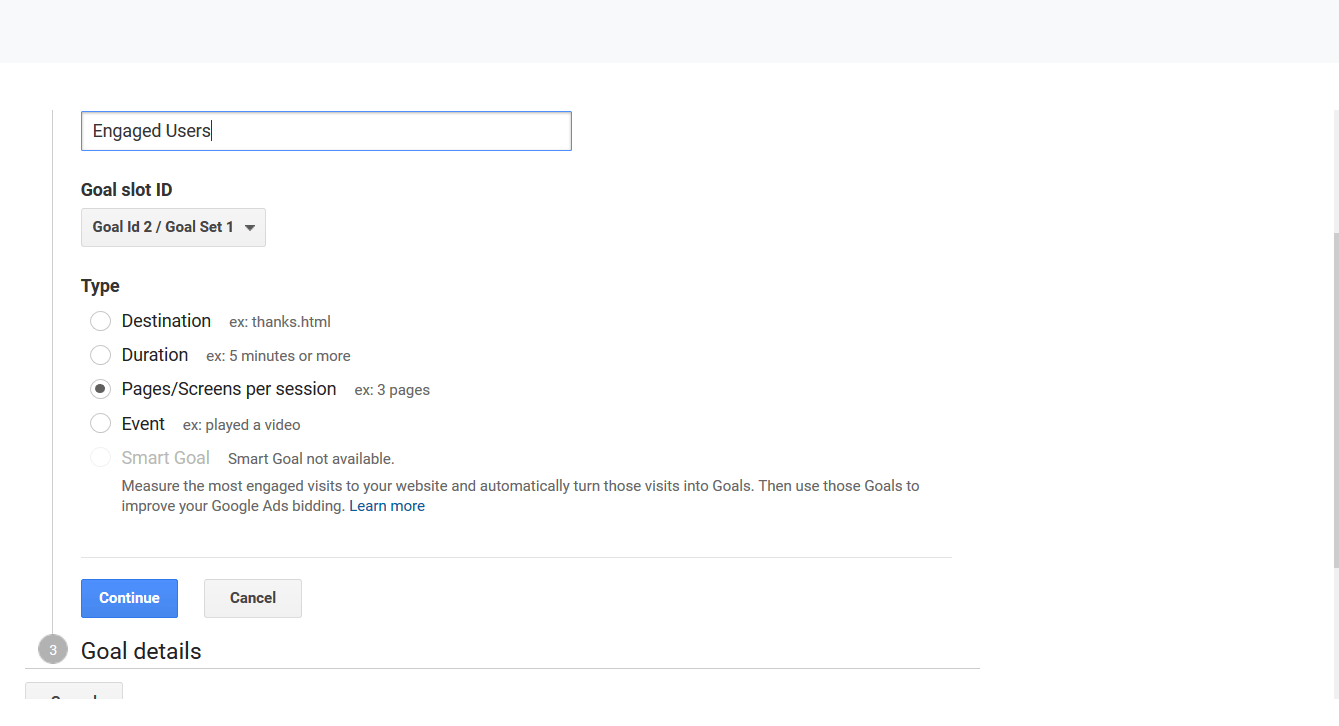Select the Destination goal type
The width and height of the screenshot is (1339, 726).
click(100, 321)
